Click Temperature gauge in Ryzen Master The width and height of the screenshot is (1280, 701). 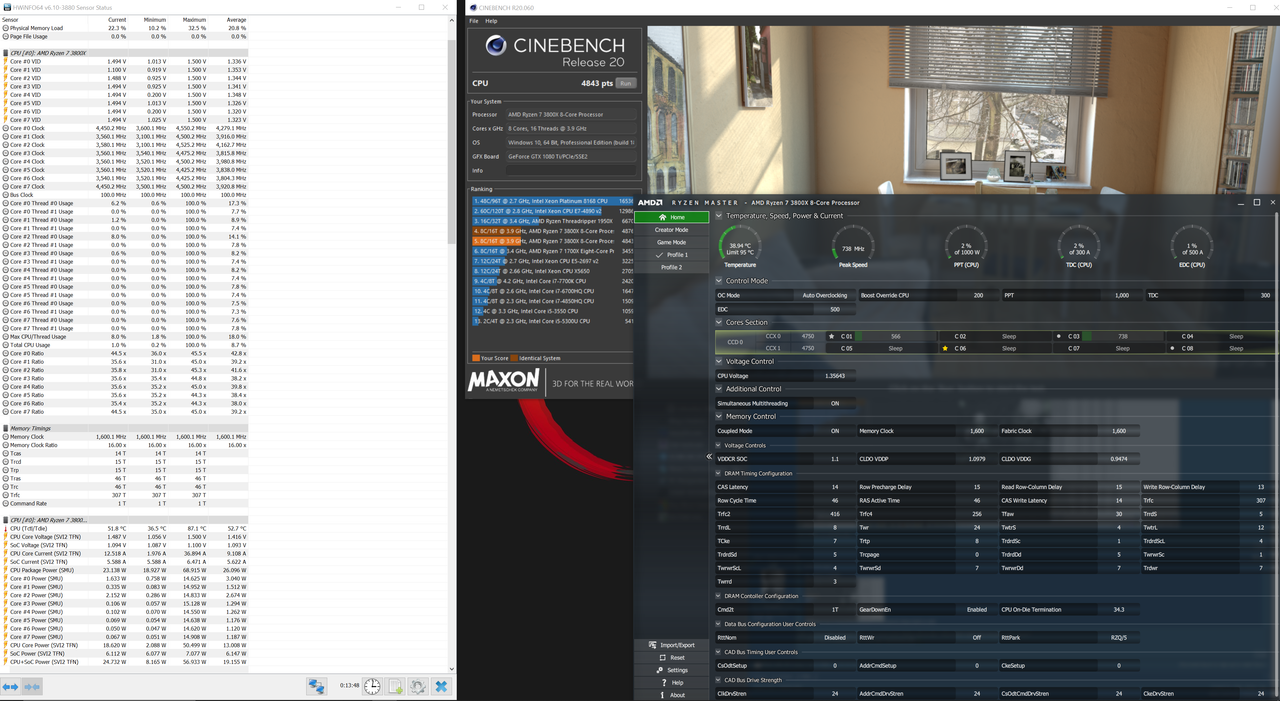(739, 246)
